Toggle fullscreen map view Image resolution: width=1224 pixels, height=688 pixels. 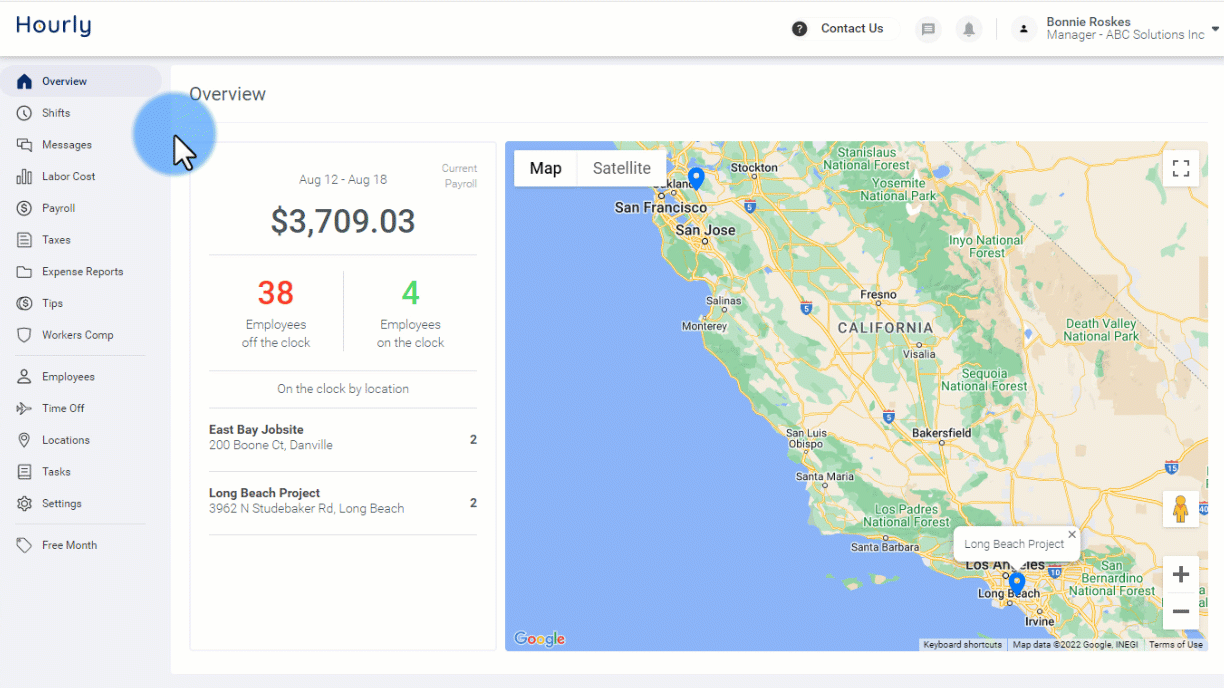(x=1181, y=168)
